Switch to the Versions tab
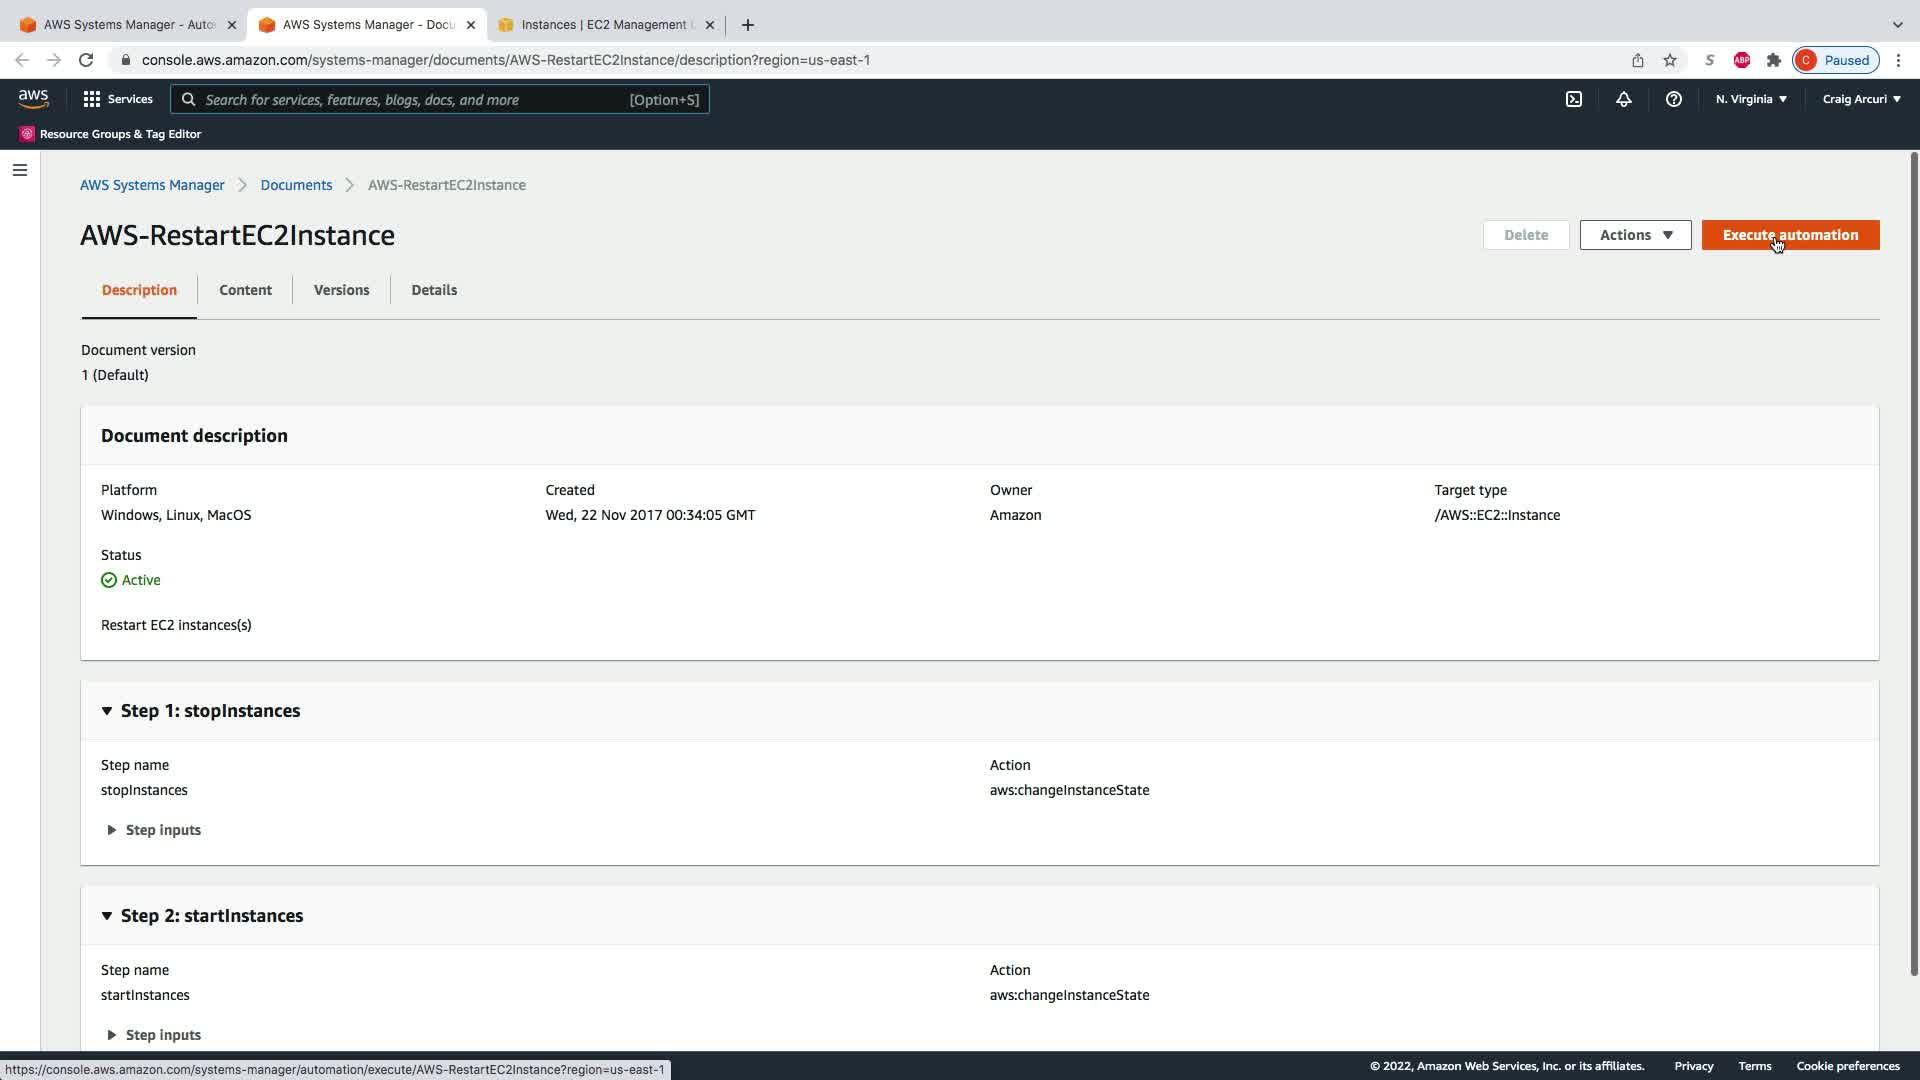This screenshot has height=1080, width=1920. (x=341, y=290)
